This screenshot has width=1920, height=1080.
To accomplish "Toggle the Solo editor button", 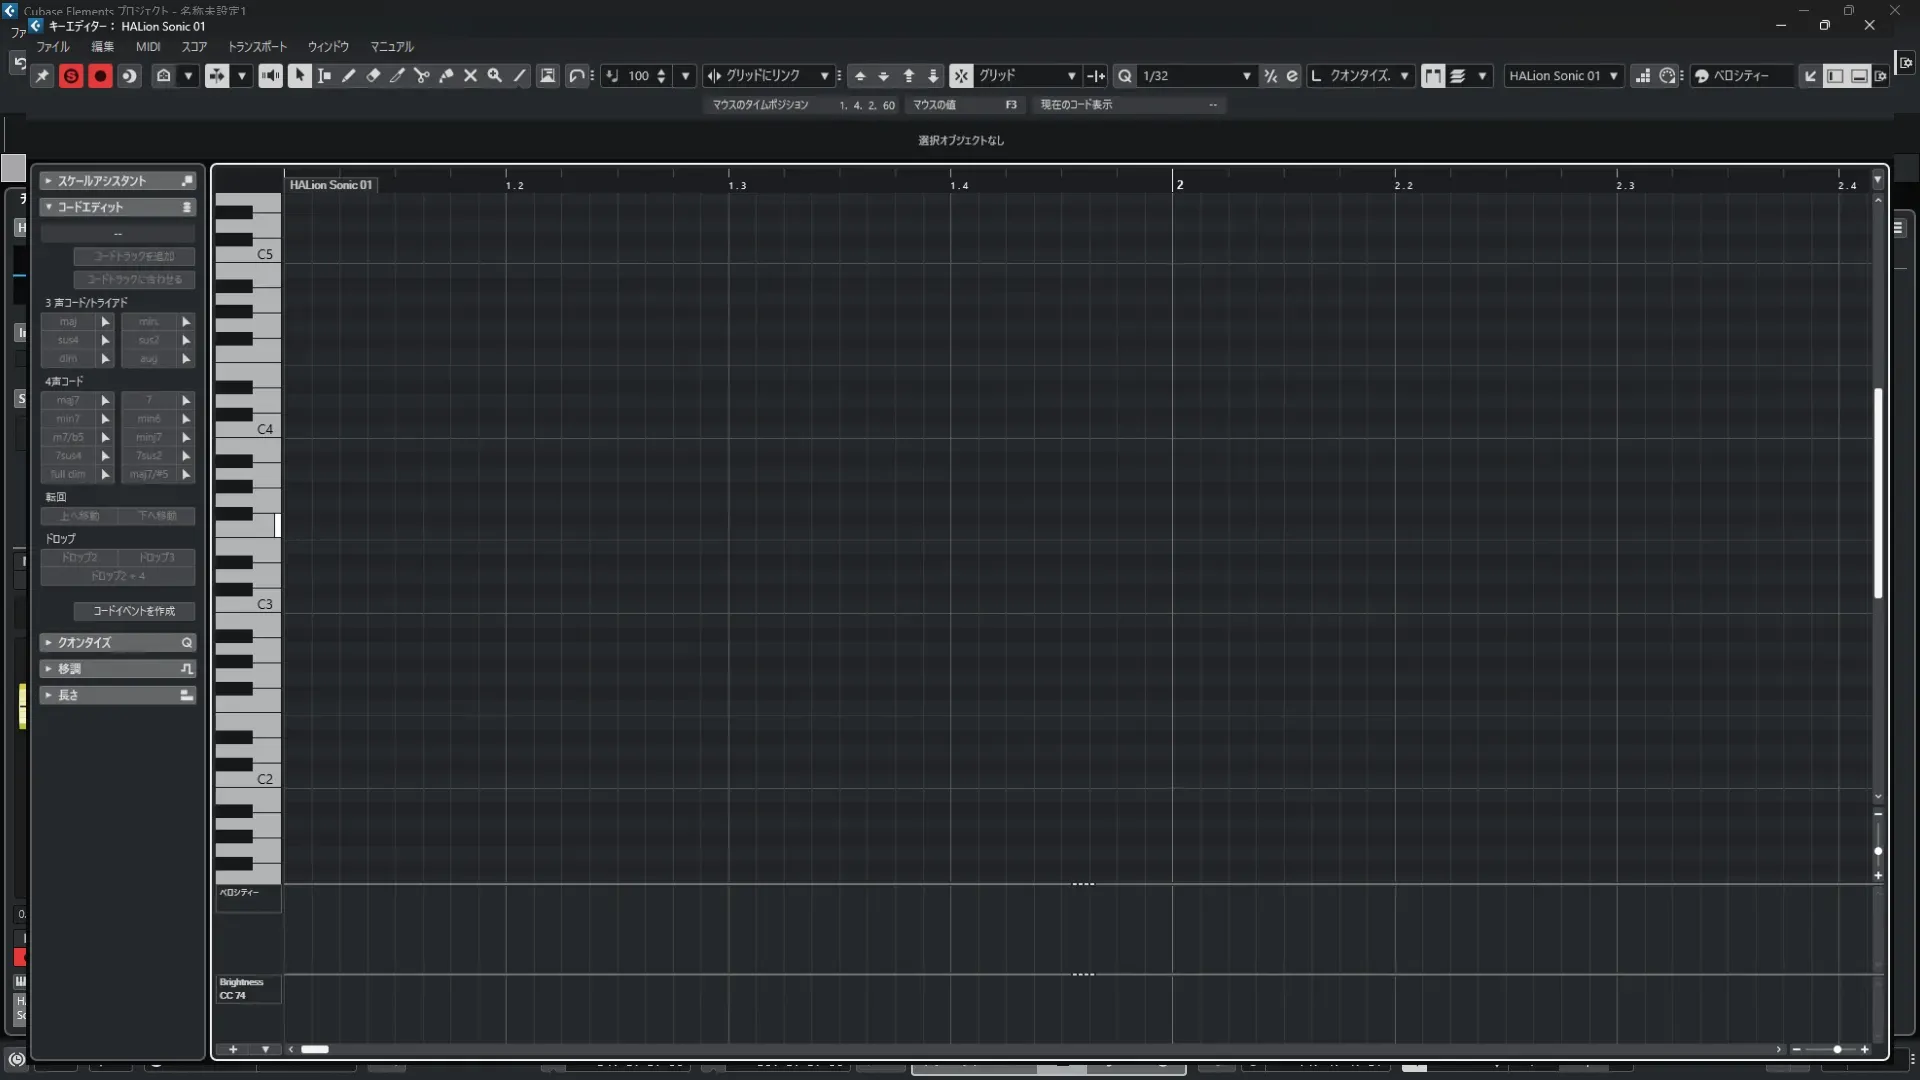I will click(x=71, y=76).
